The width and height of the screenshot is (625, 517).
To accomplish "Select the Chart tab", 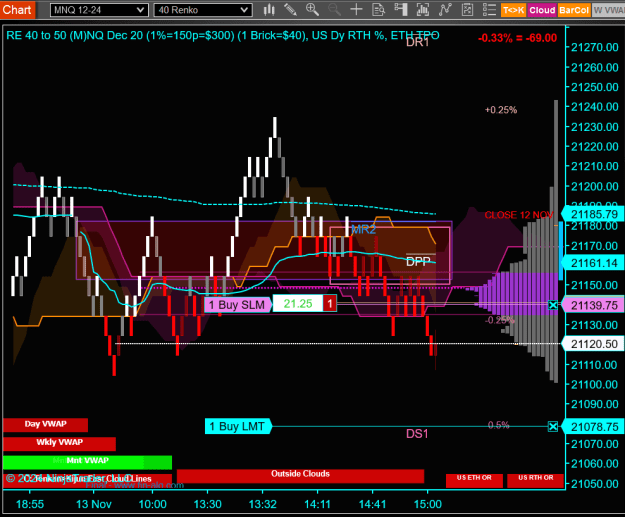I will coord(17,10).
